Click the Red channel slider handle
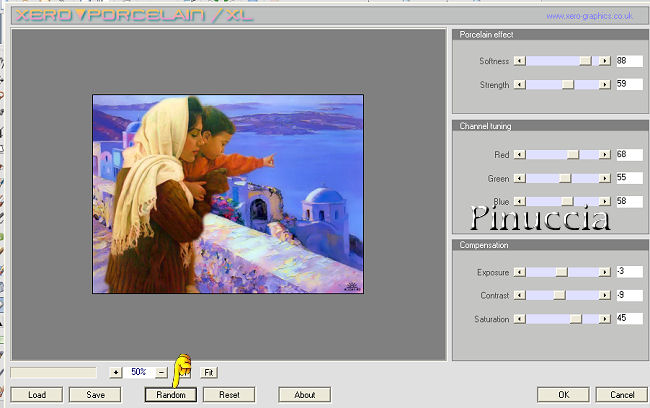 (573, 155)
